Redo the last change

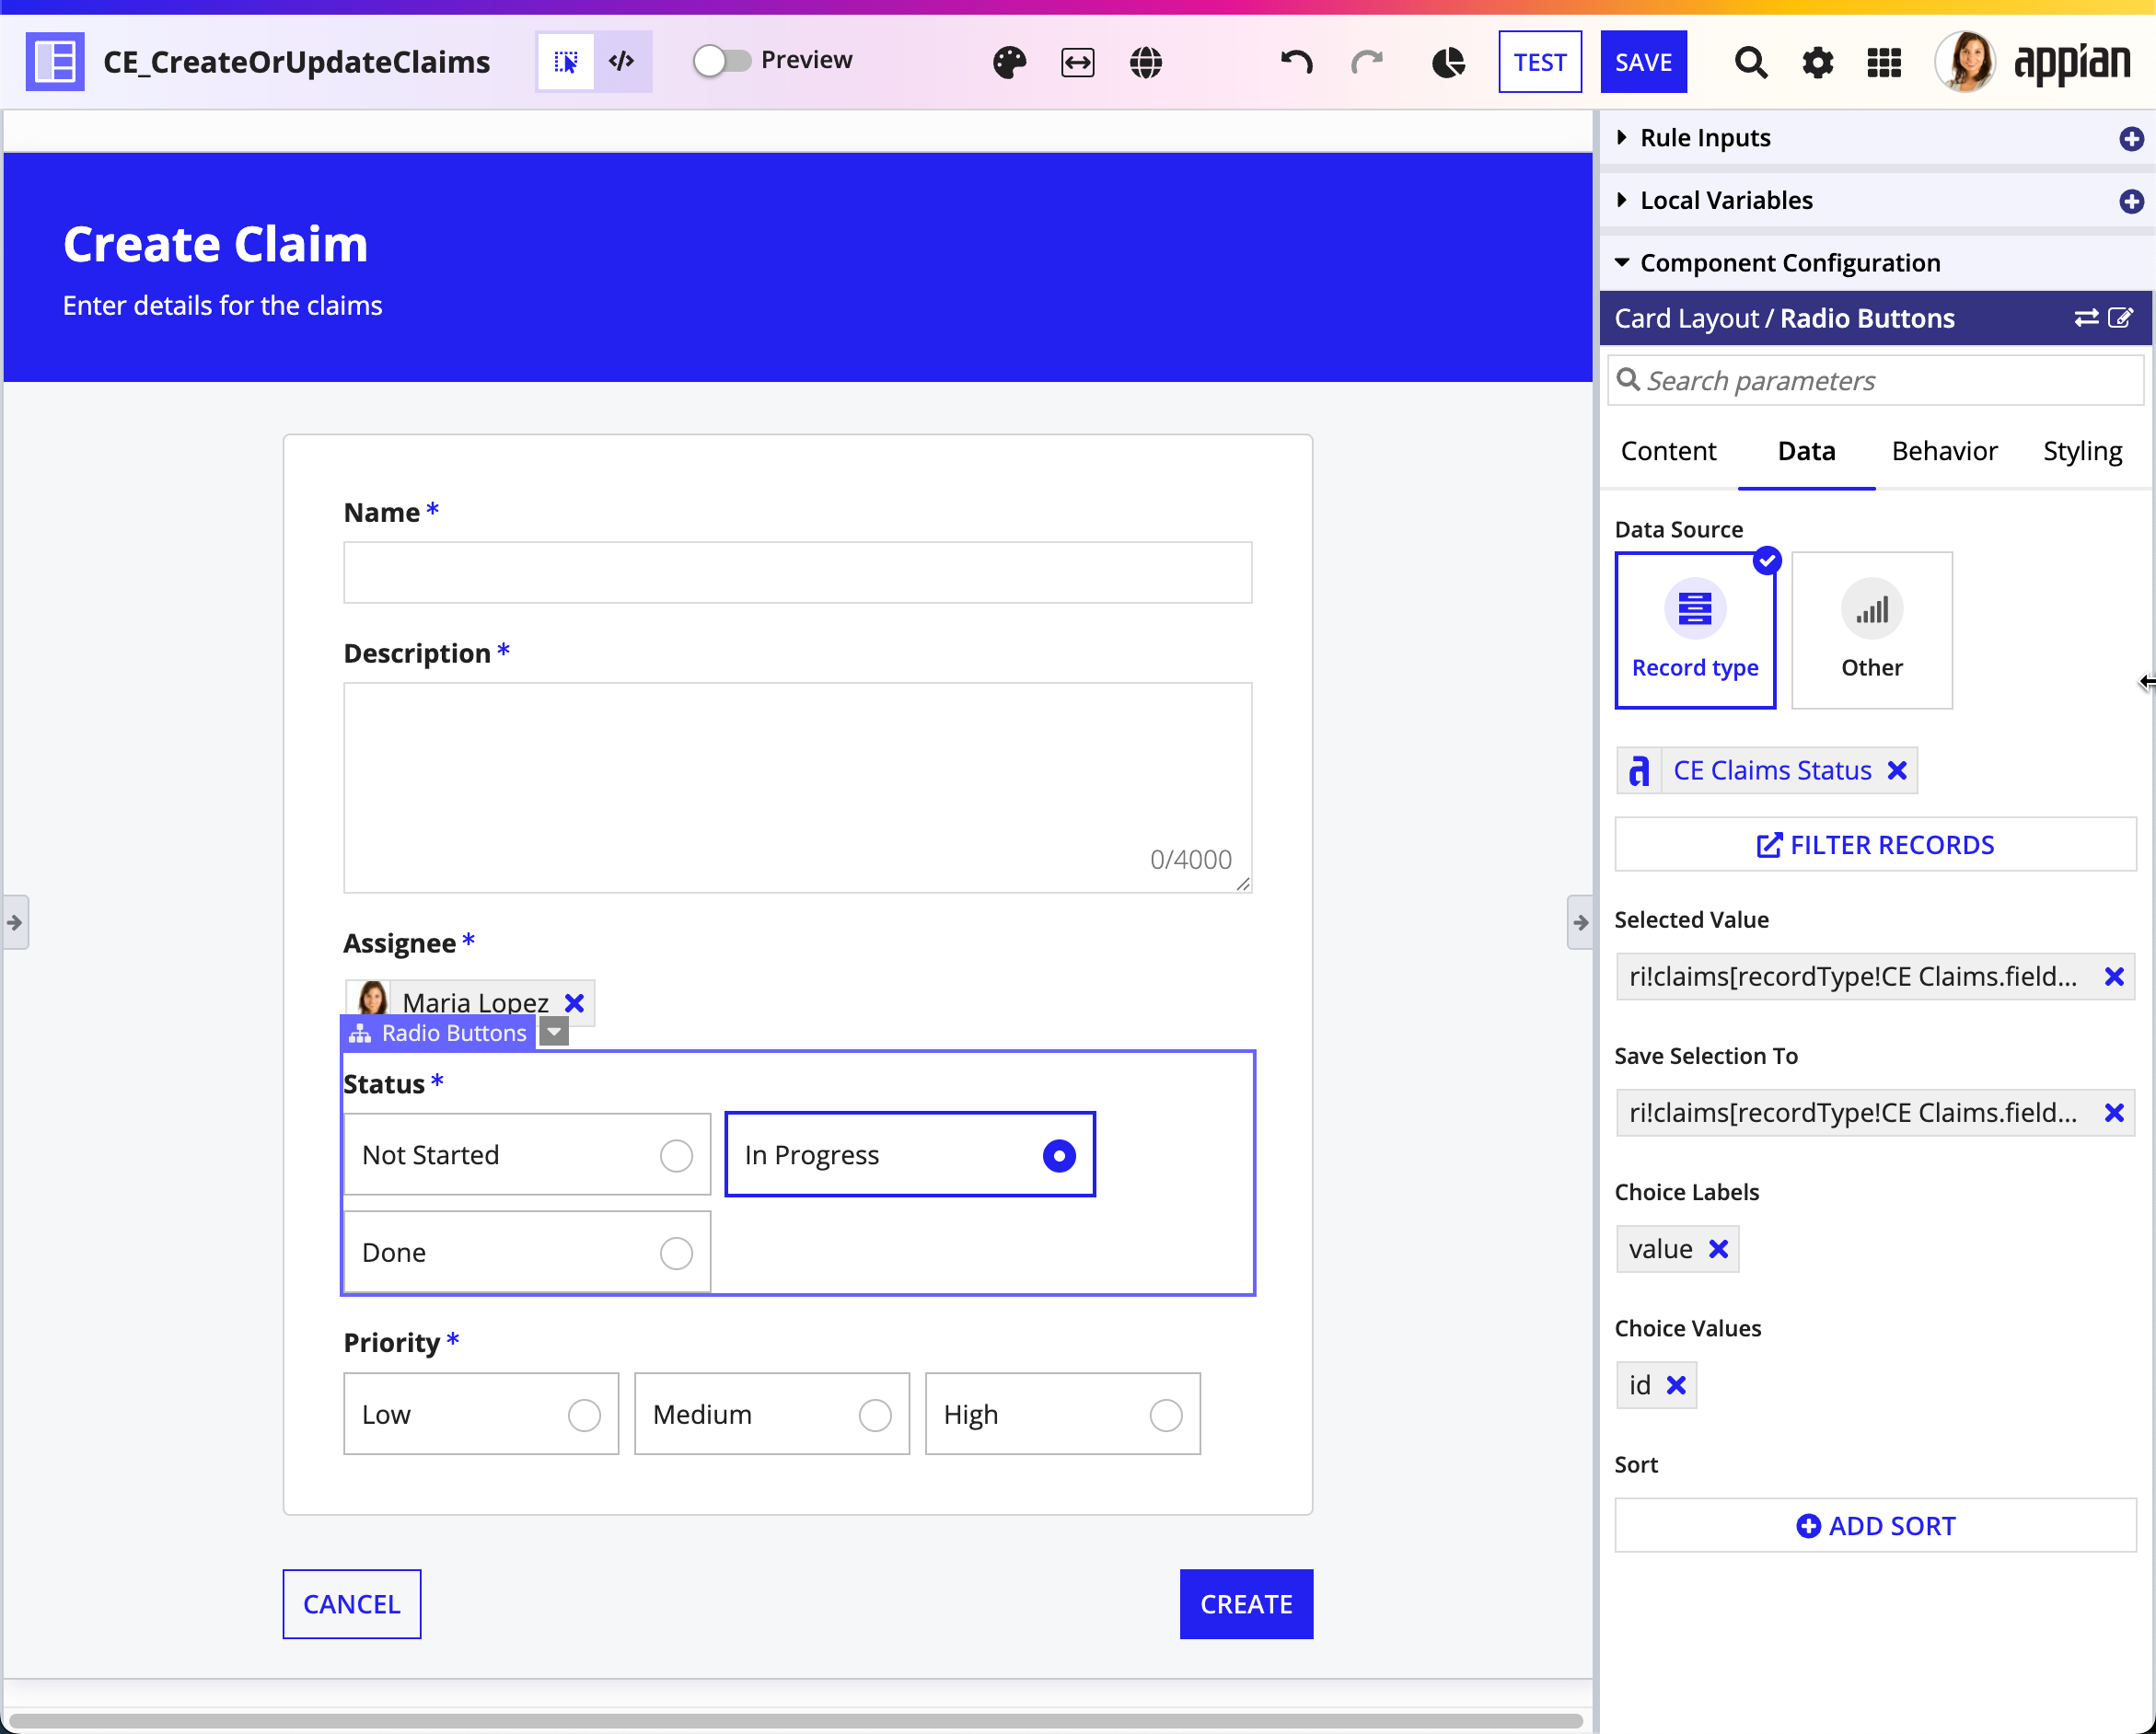(x=1366, y=62)
